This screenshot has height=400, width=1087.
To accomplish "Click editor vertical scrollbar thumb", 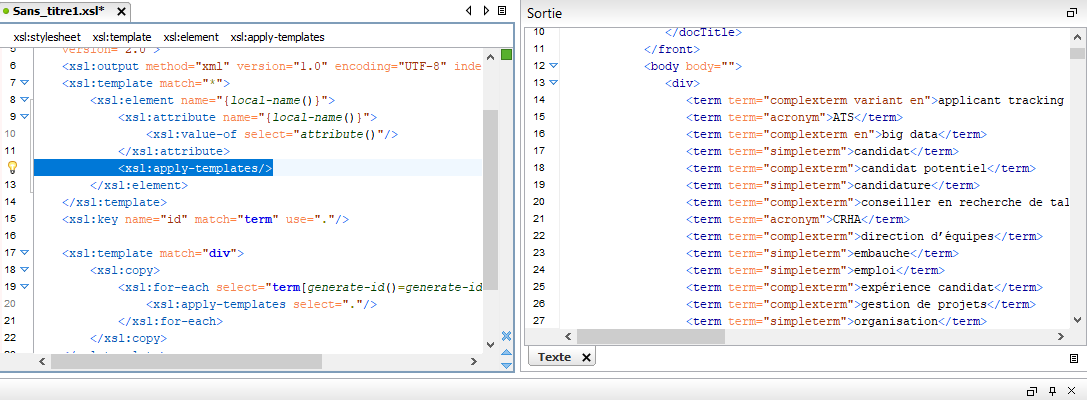I will 491,200.
